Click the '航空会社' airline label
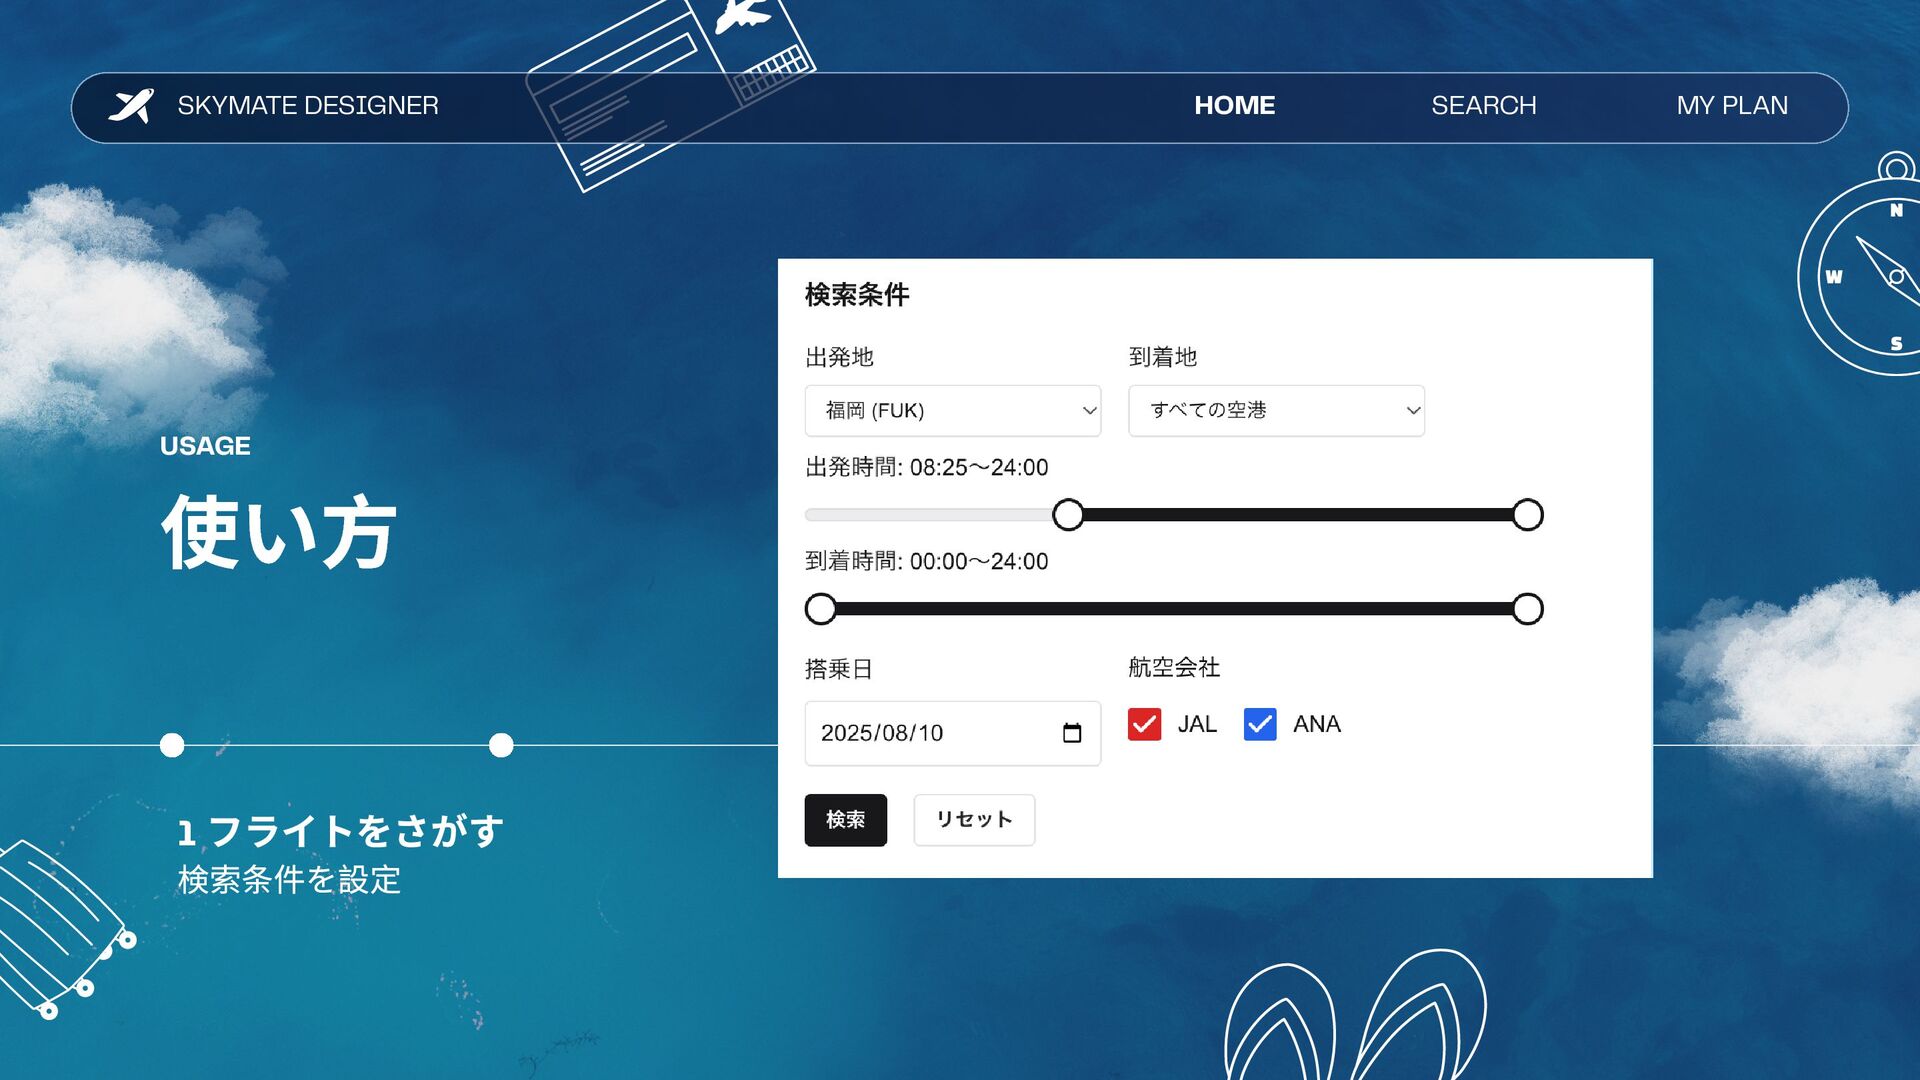The width and height of the screenshot is (1920, 1080). 1174,667
